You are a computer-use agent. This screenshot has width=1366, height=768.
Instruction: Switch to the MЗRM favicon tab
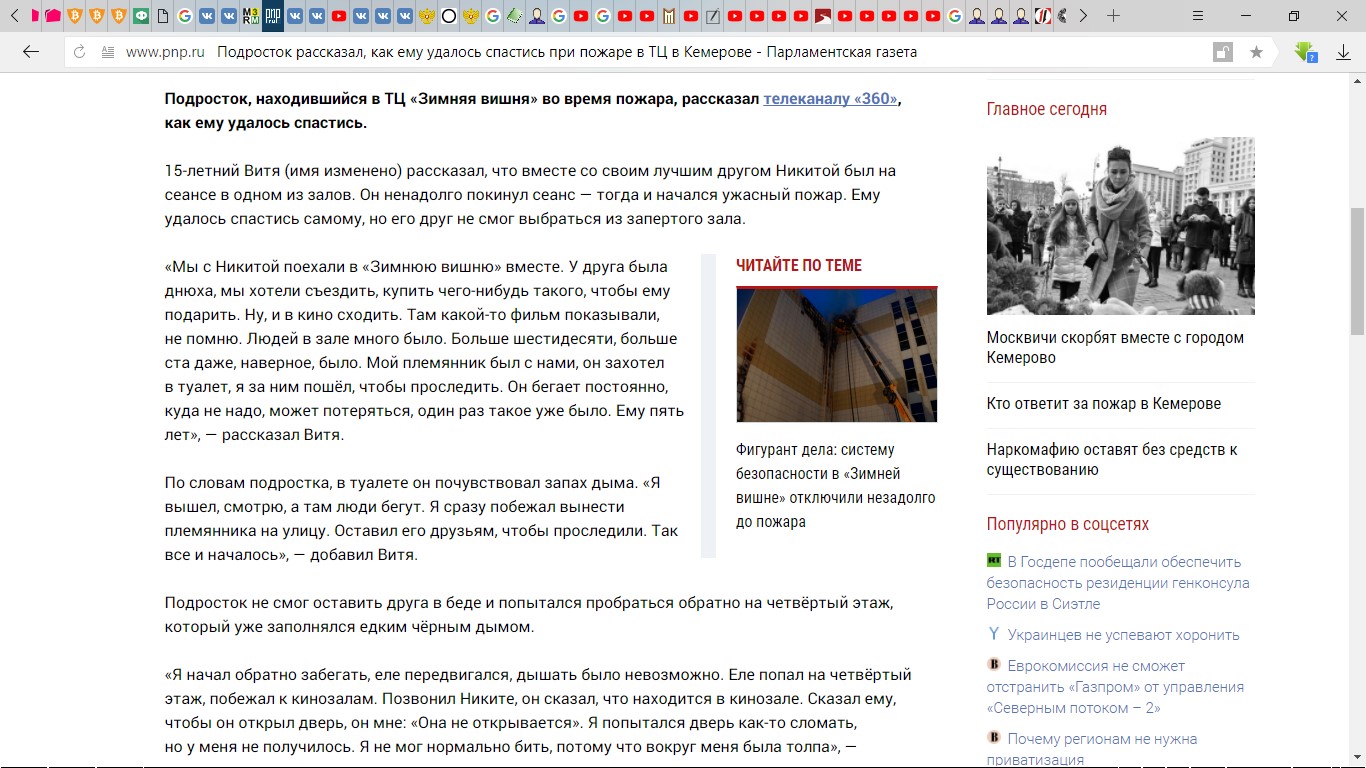click(251, 16)
